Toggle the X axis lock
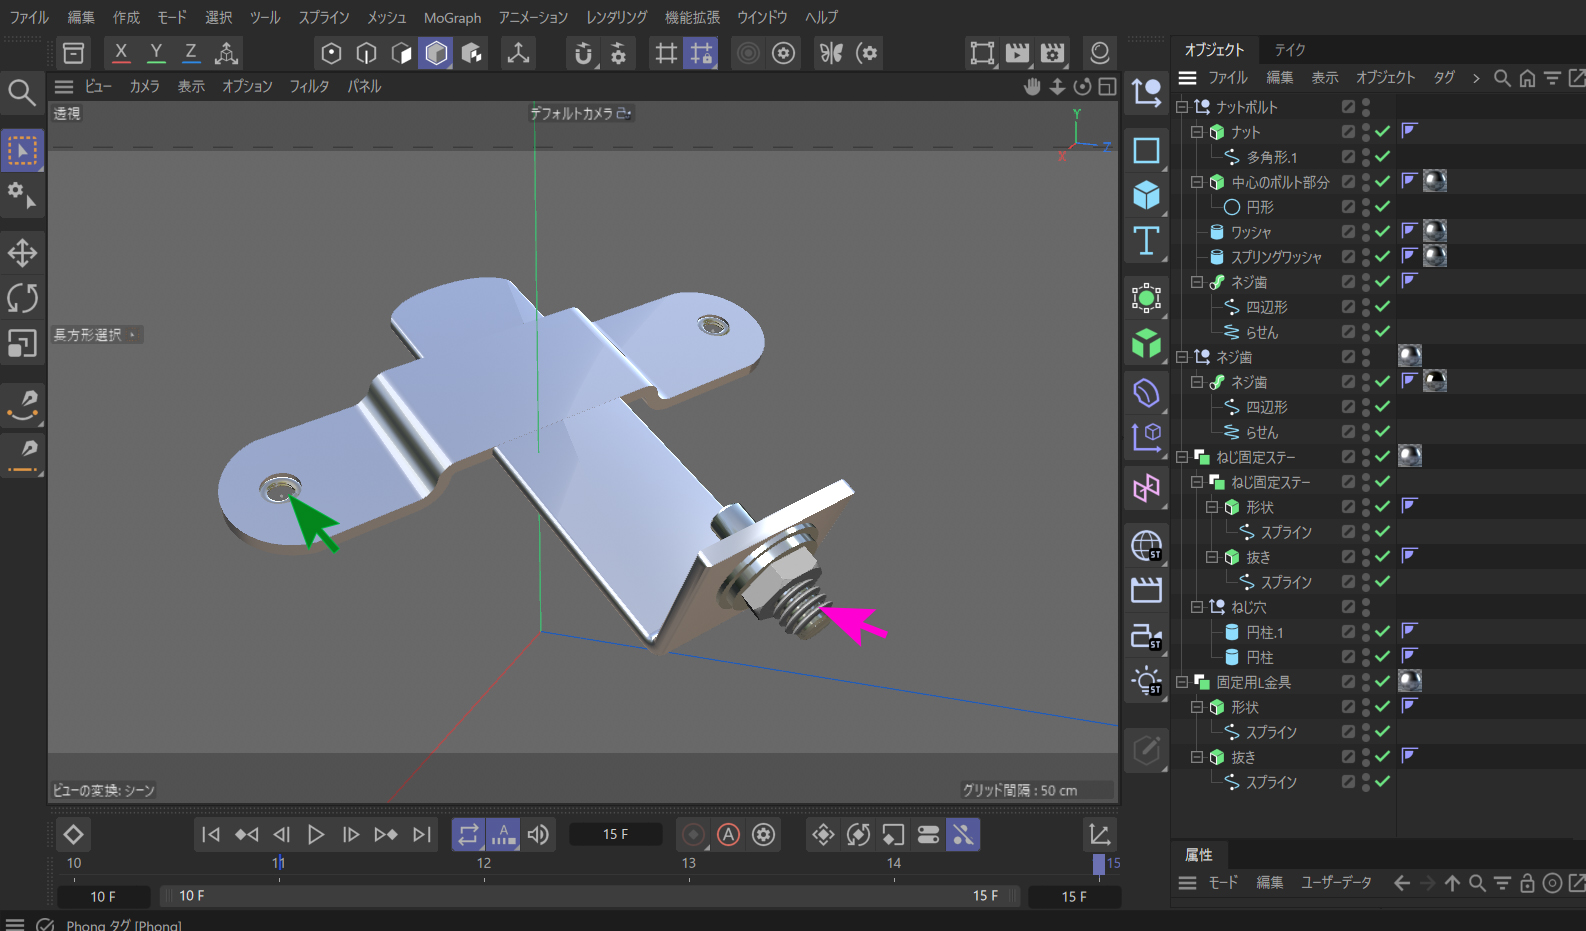Viewport: 1586px width, 931px height. point(121,53)
